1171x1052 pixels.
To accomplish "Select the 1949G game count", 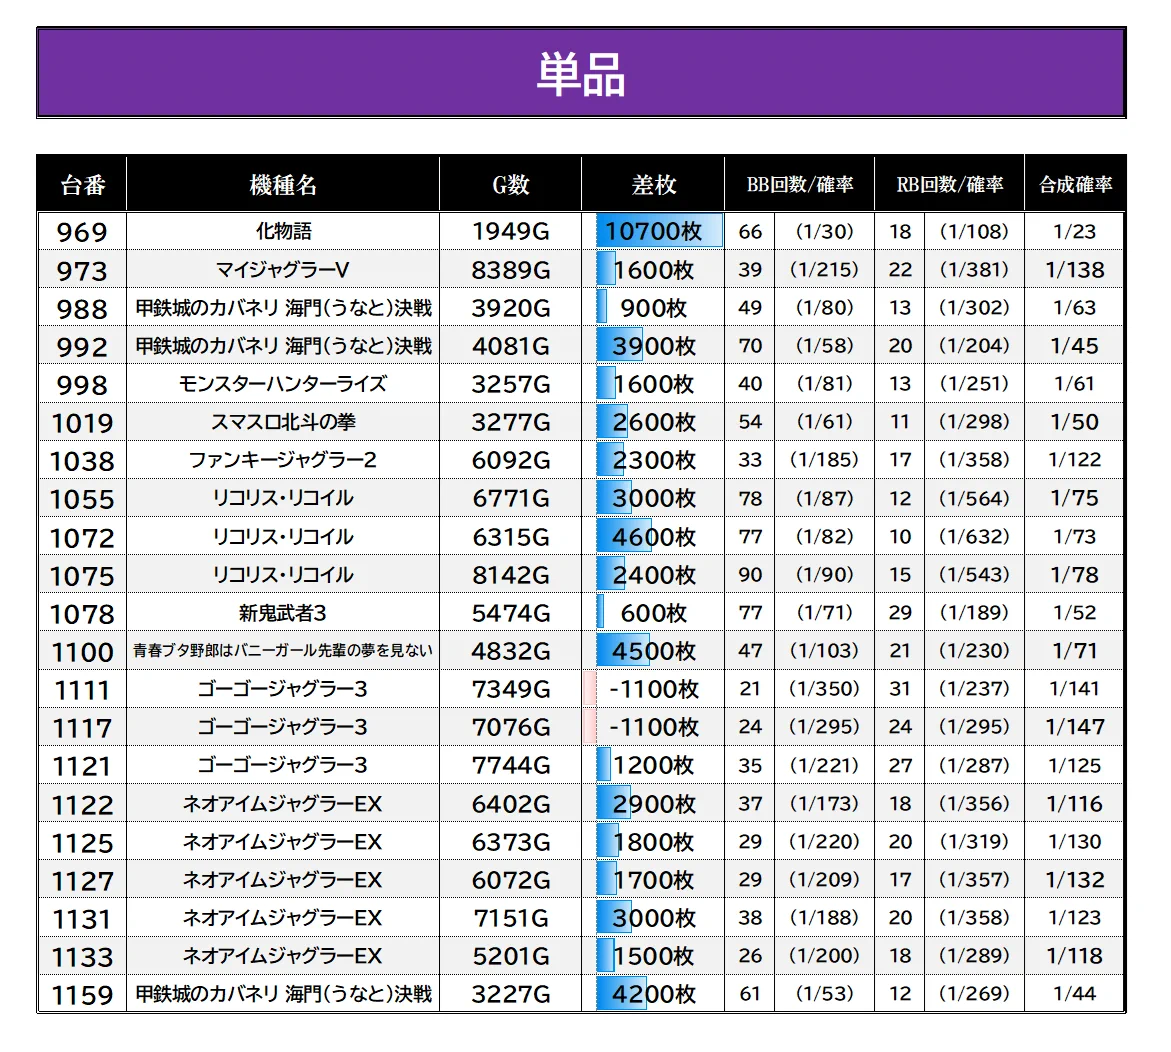I will (x=511, y=231).
